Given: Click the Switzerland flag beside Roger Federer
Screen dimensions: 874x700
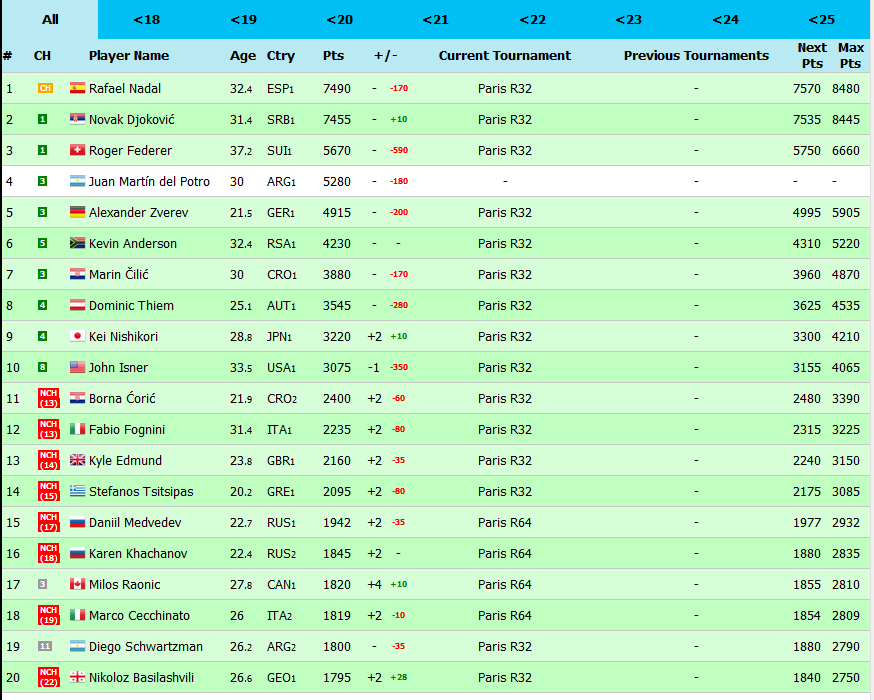Looking at the screenshot, I should tap(77, 150).
